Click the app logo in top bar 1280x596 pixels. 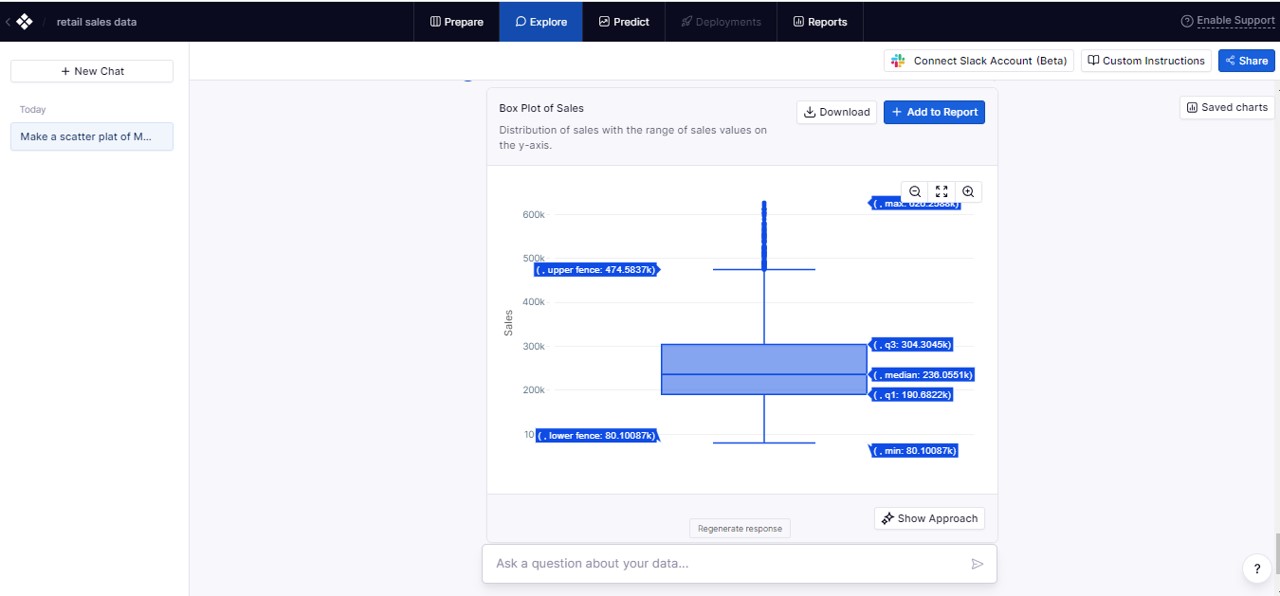25,21
